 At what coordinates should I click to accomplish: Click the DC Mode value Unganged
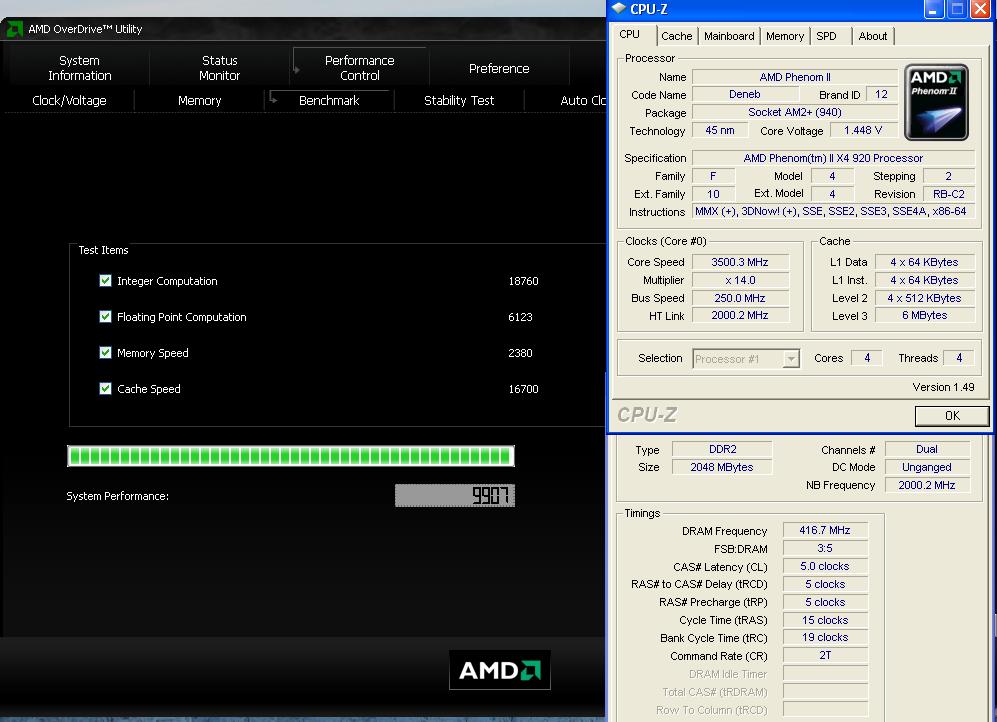927,467
